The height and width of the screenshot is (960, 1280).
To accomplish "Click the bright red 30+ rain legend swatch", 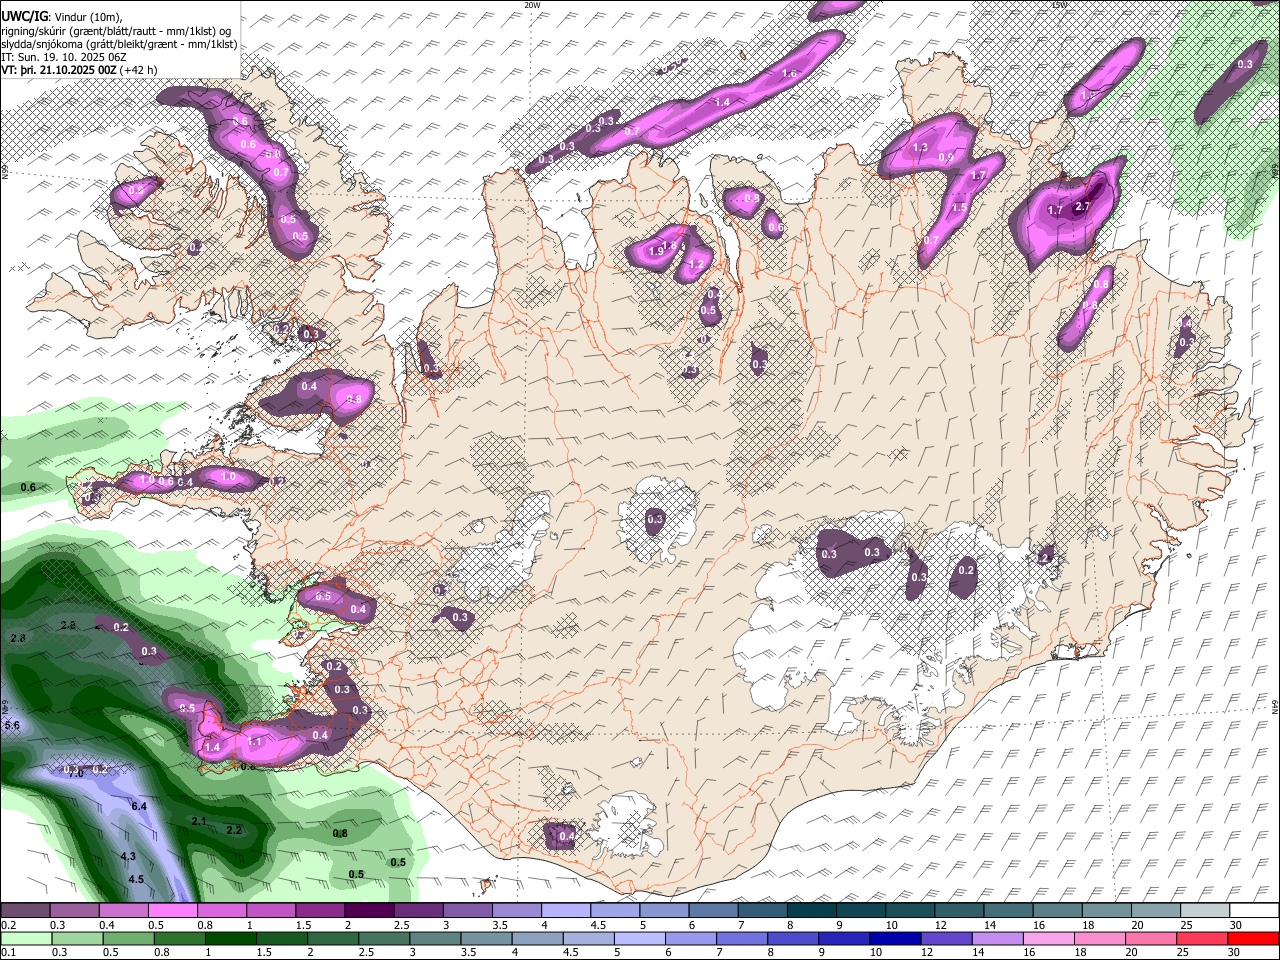I will pos(1253,938).
